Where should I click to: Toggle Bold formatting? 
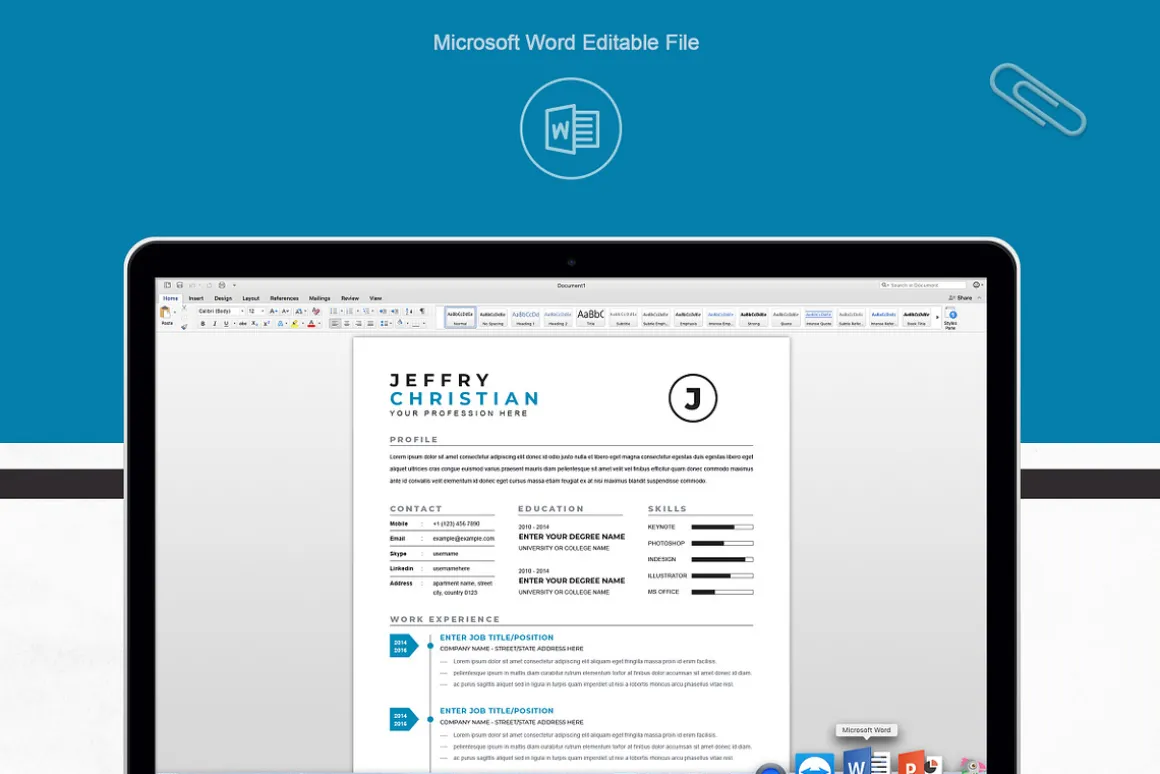tap(203, 323)
